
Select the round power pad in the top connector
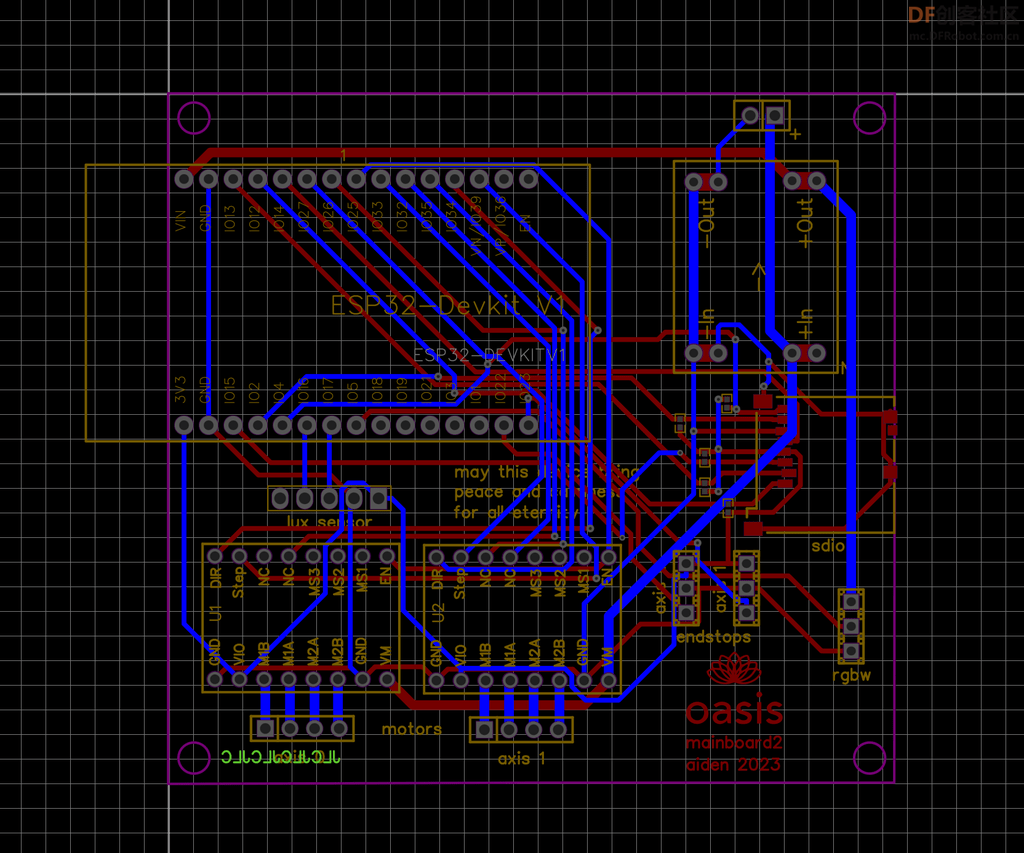[x=750, y=116]
